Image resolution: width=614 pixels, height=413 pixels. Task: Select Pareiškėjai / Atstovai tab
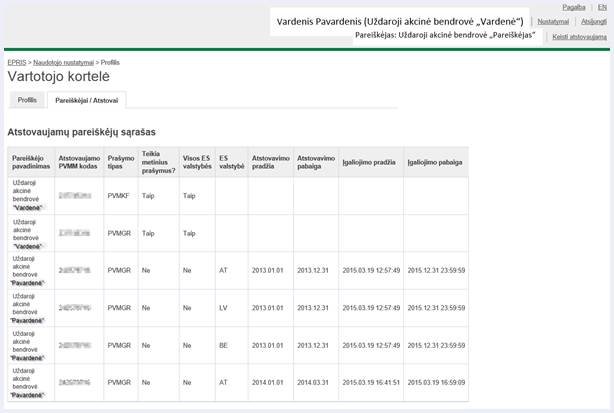[87, 100]
